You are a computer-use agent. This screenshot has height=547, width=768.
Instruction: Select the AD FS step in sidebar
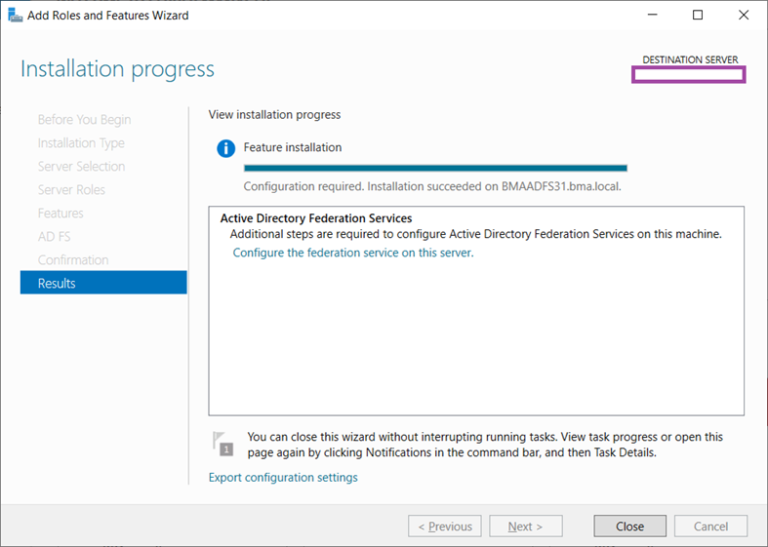[x=54, y=237]
